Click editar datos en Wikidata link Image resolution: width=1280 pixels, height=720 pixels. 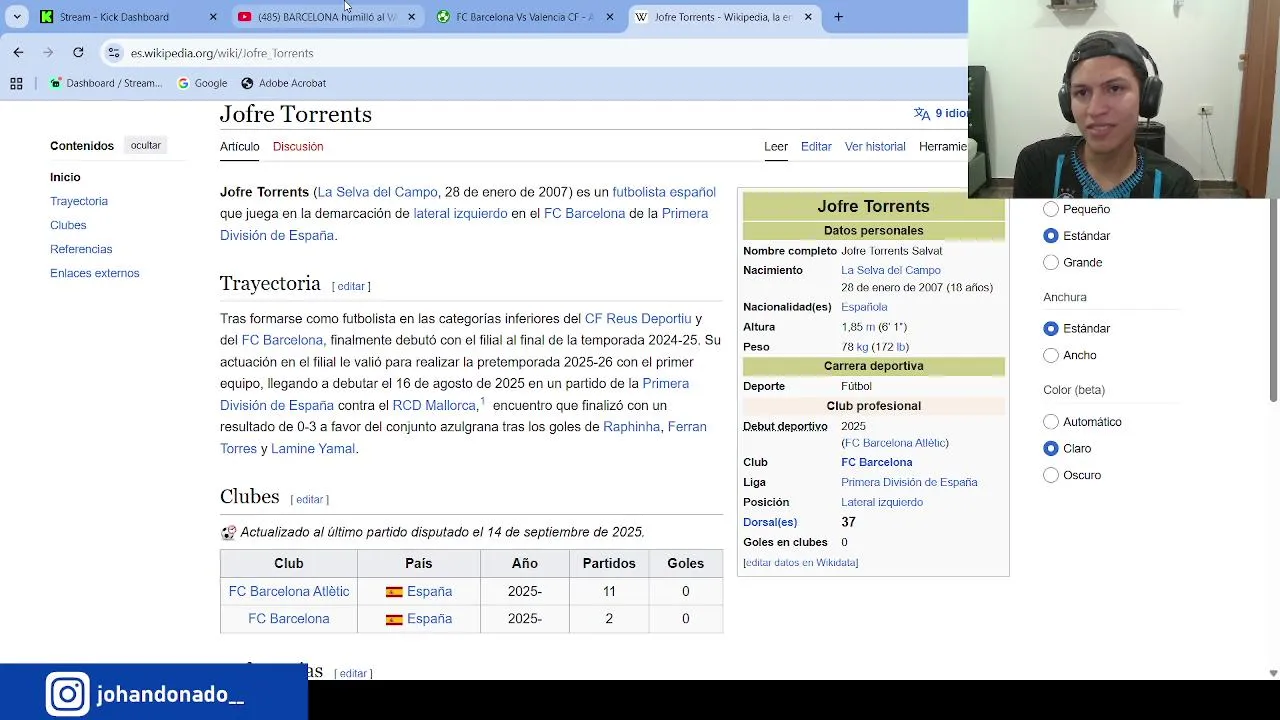click(801, 562)
